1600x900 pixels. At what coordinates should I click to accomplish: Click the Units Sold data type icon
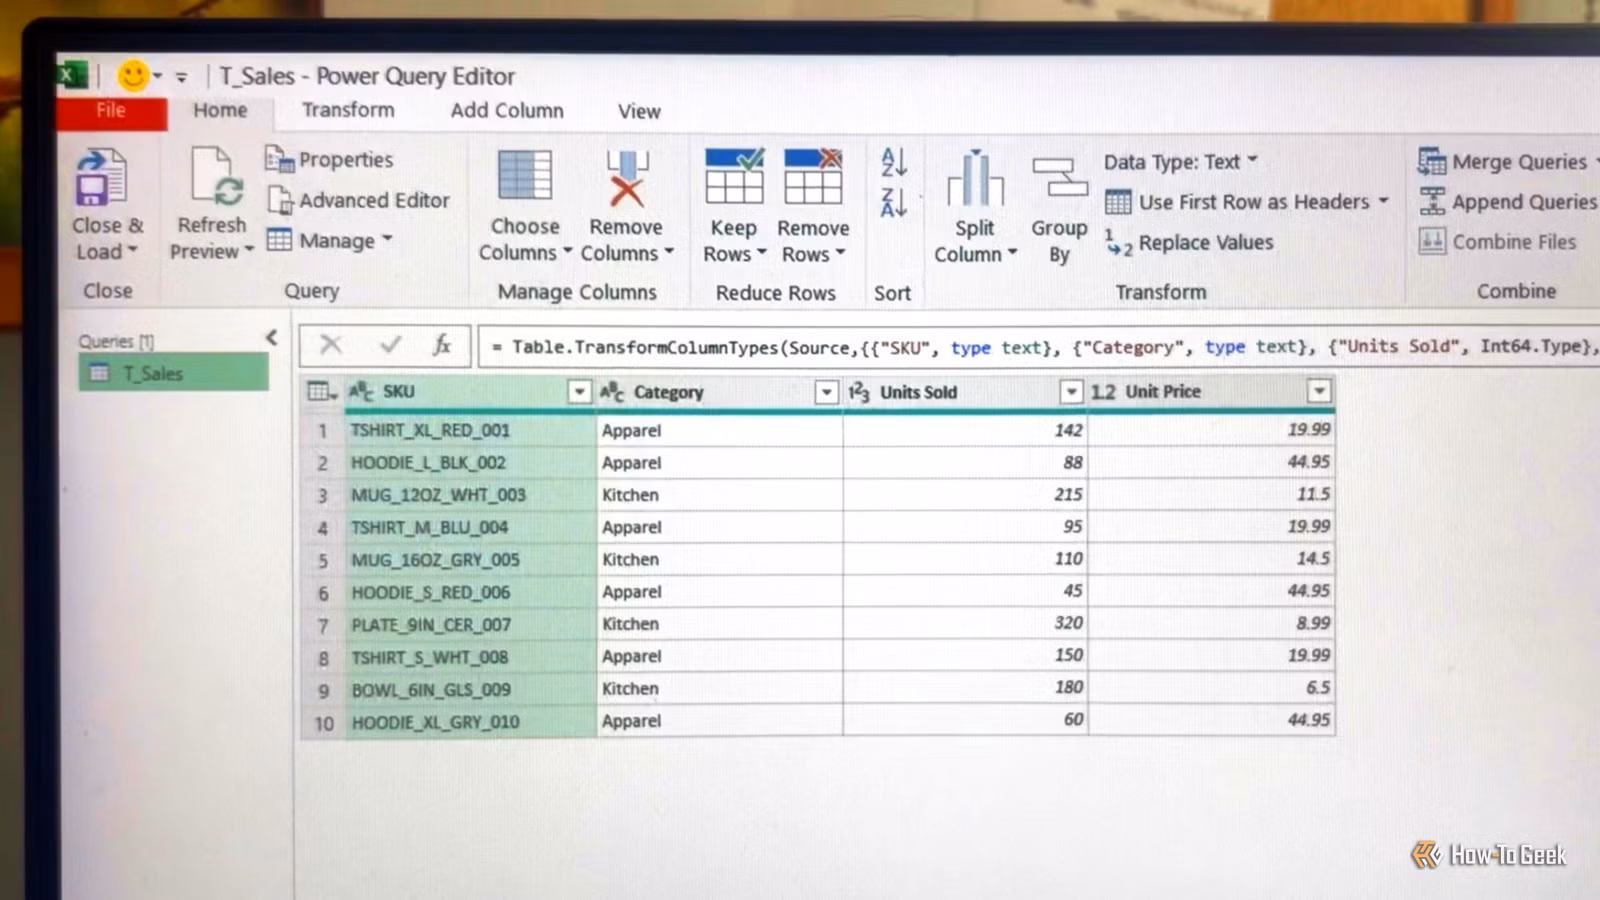pos(859,392)
